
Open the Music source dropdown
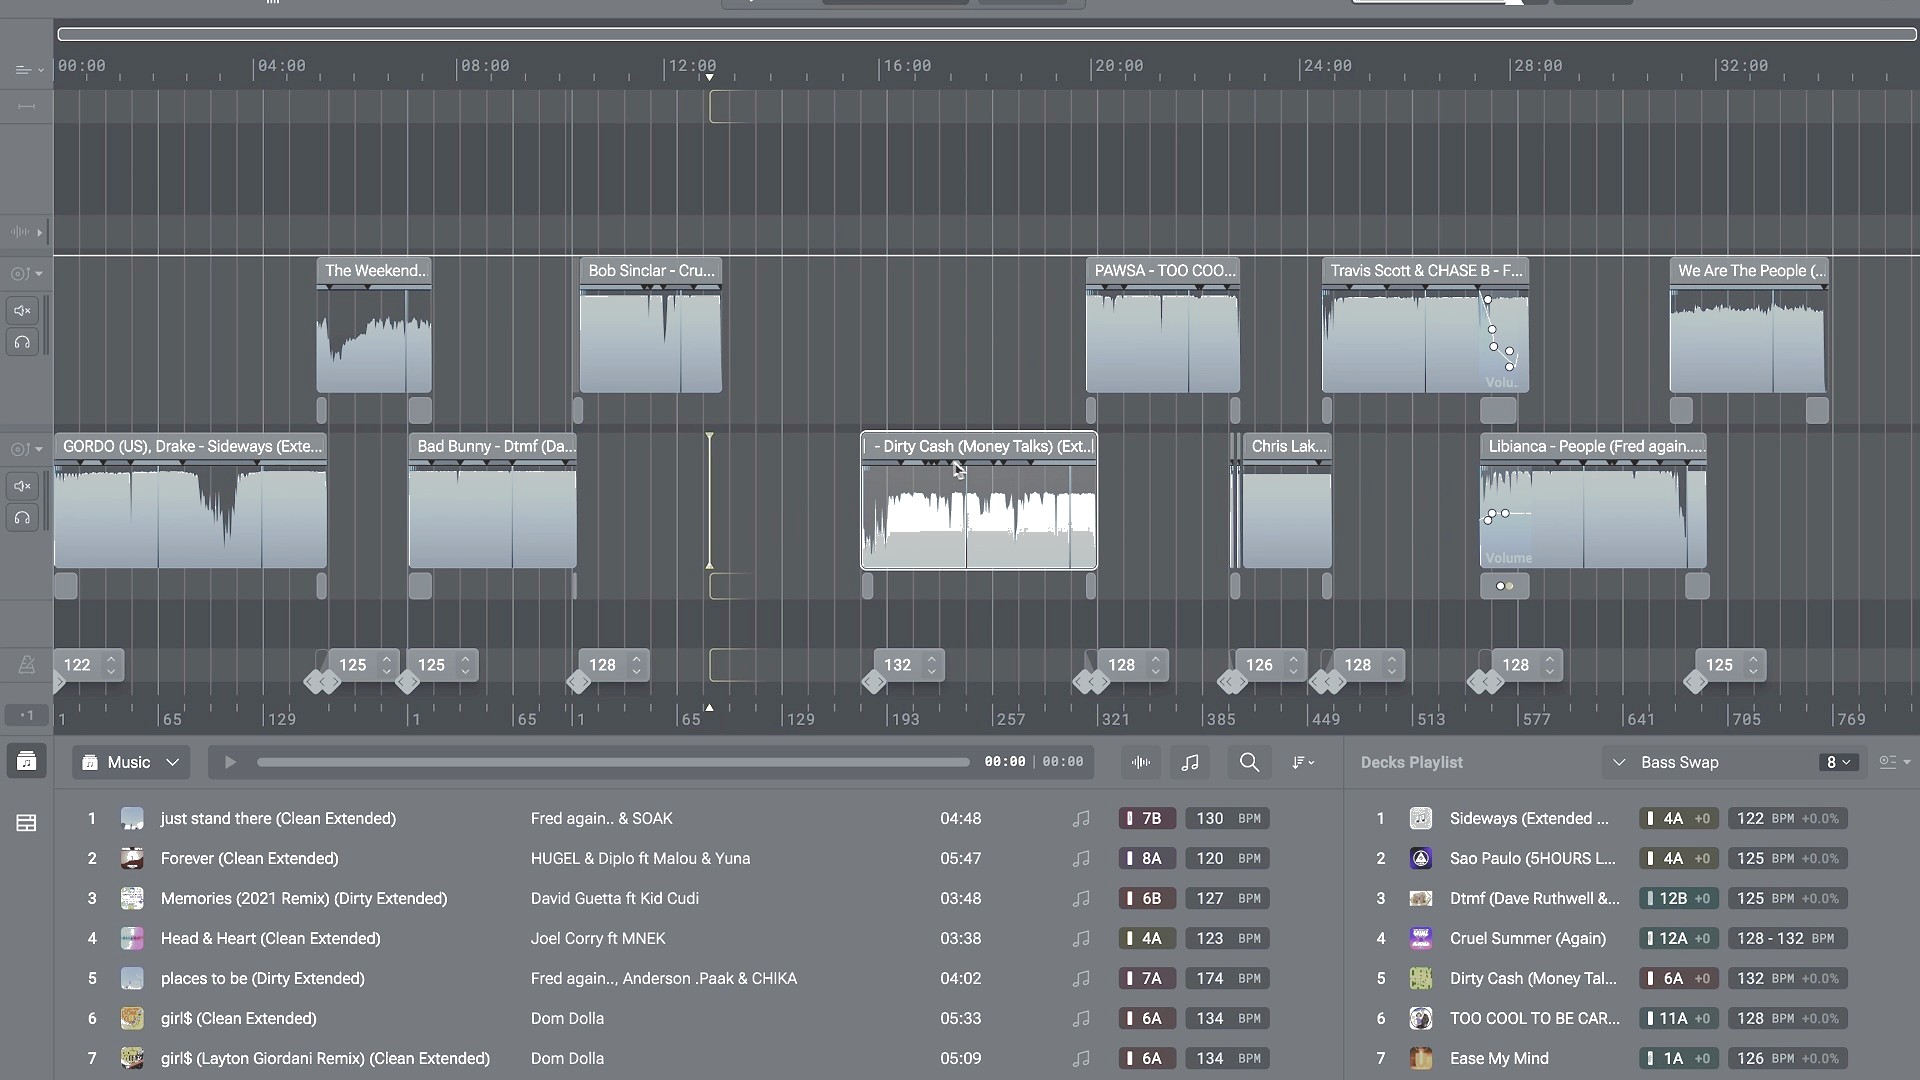coord(131,762)
